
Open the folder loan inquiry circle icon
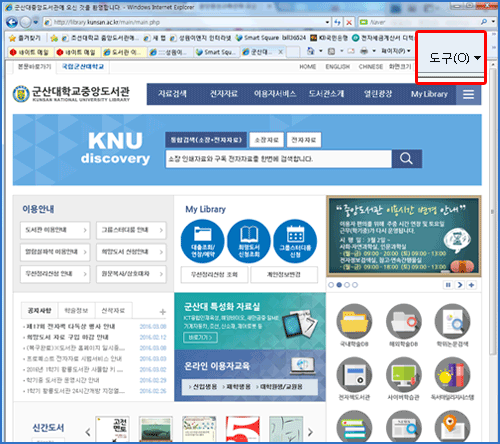[x=203, y=241]
